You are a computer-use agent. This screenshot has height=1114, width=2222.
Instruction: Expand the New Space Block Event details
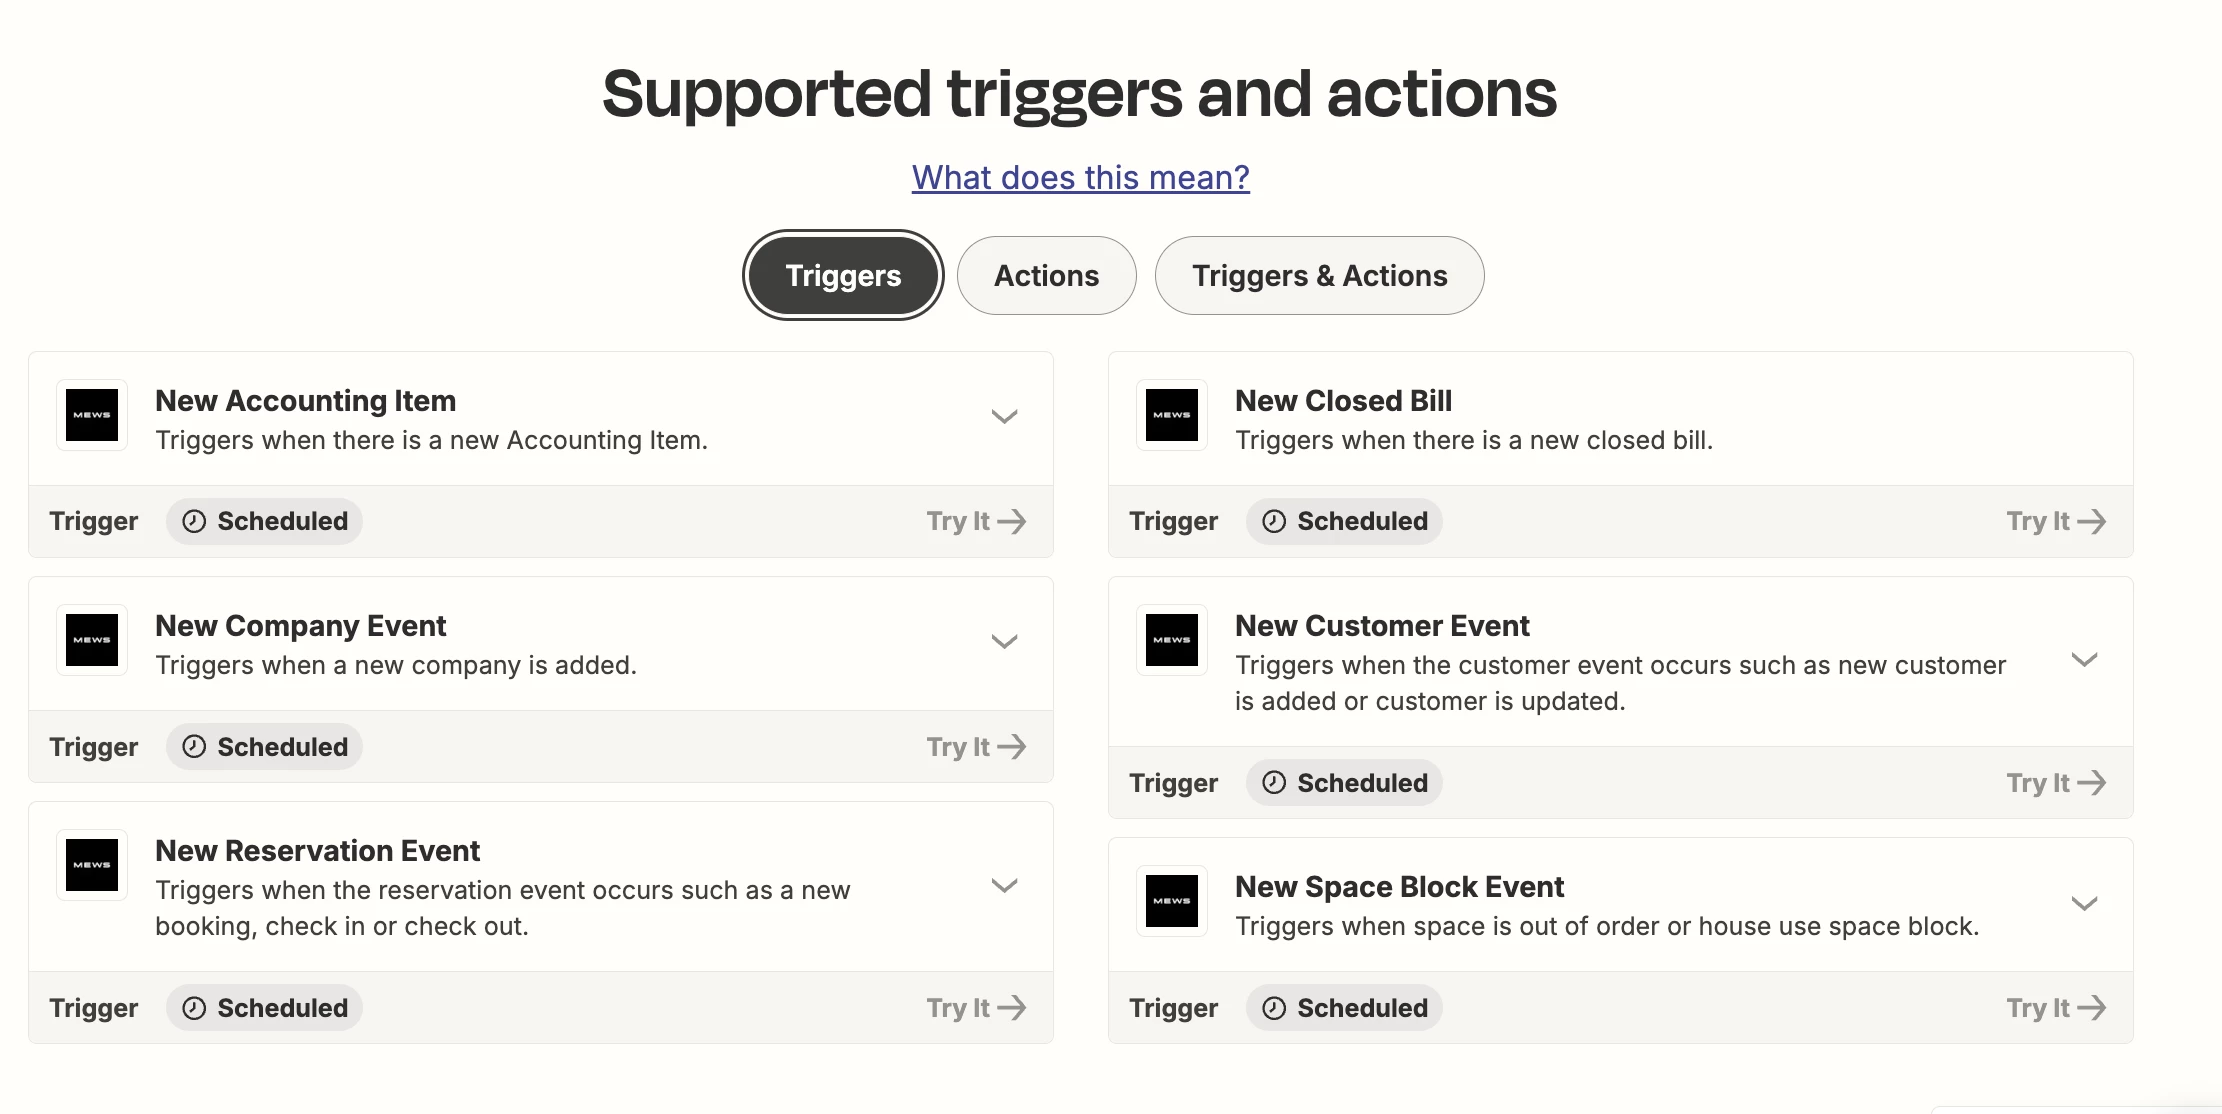tap(2084, 904)
